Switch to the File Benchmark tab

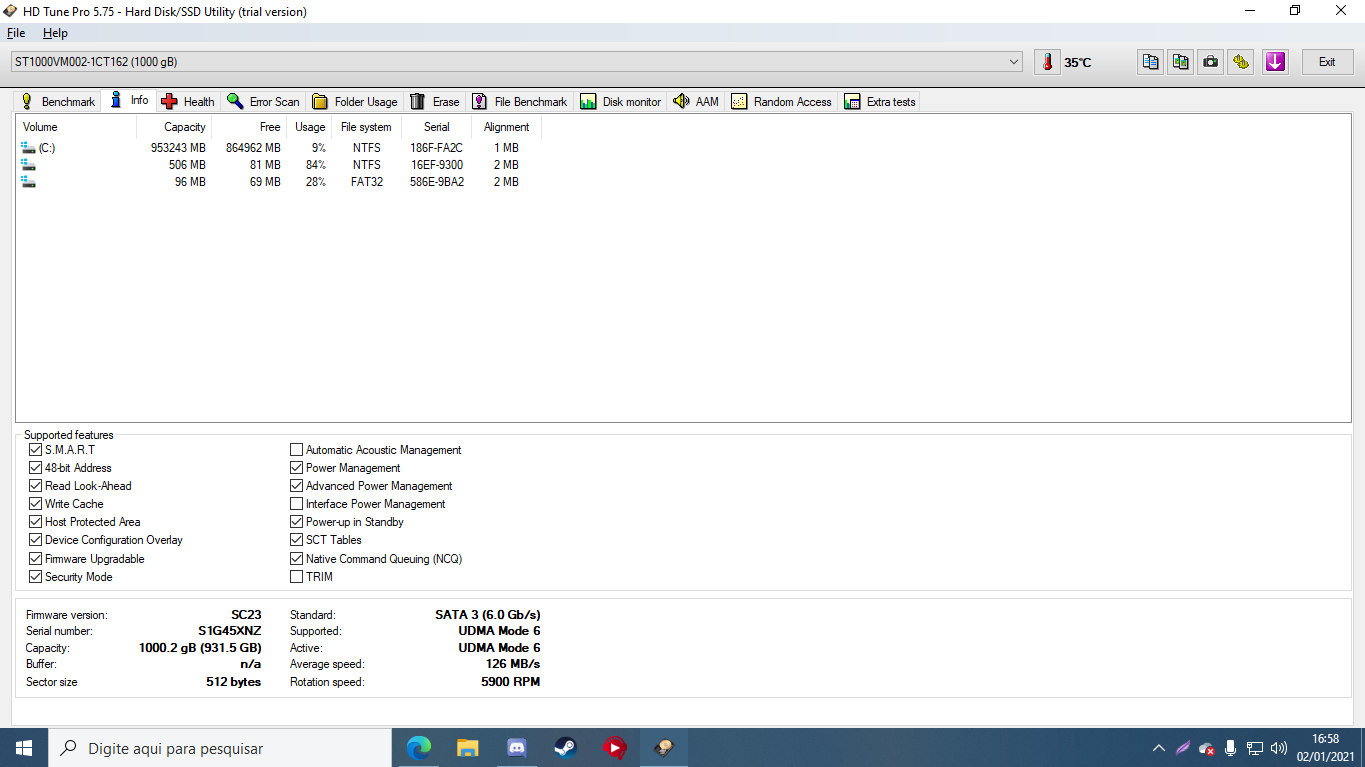point(520,102)
